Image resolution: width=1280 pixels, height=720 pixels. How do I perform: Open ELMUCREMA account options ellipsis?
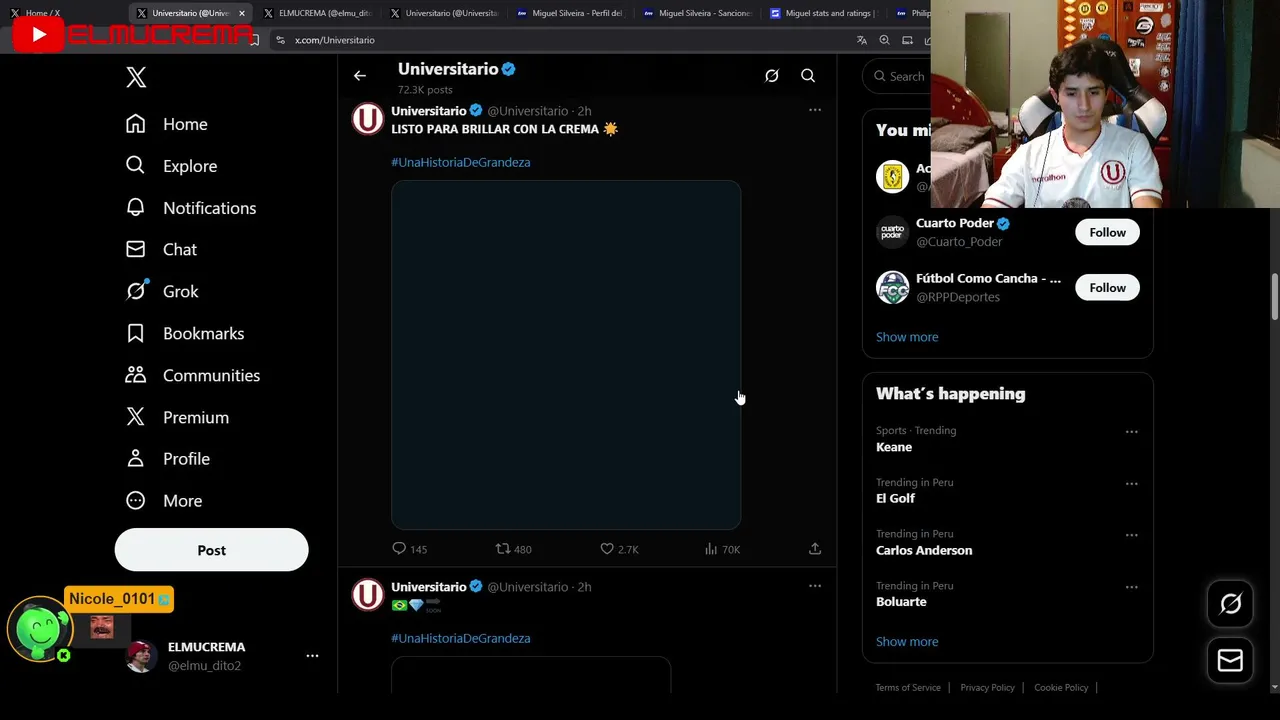click(x=312, y=656)
